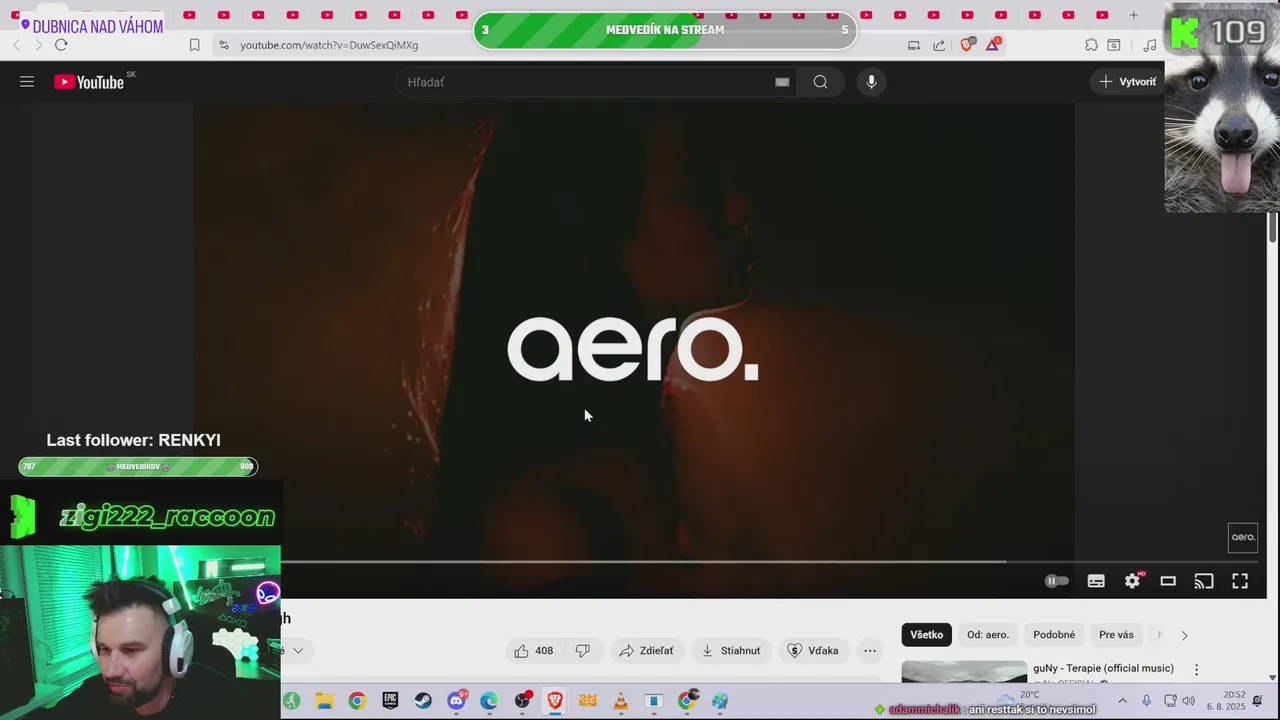Open Steam from the taskbar
1280x720 pixels.
coord(423,701)
